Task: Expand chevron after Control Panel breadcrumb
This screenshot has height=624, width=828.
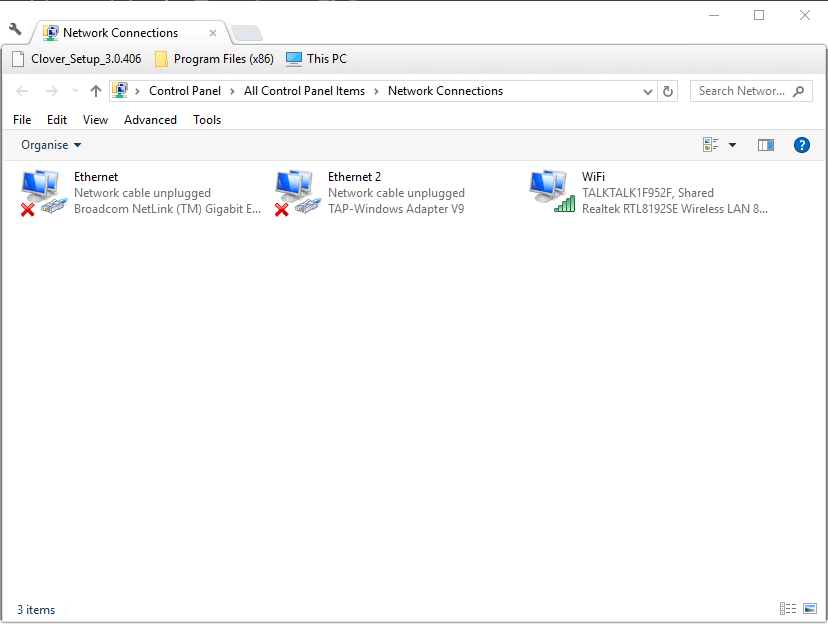Action: (x=232, y=91)
